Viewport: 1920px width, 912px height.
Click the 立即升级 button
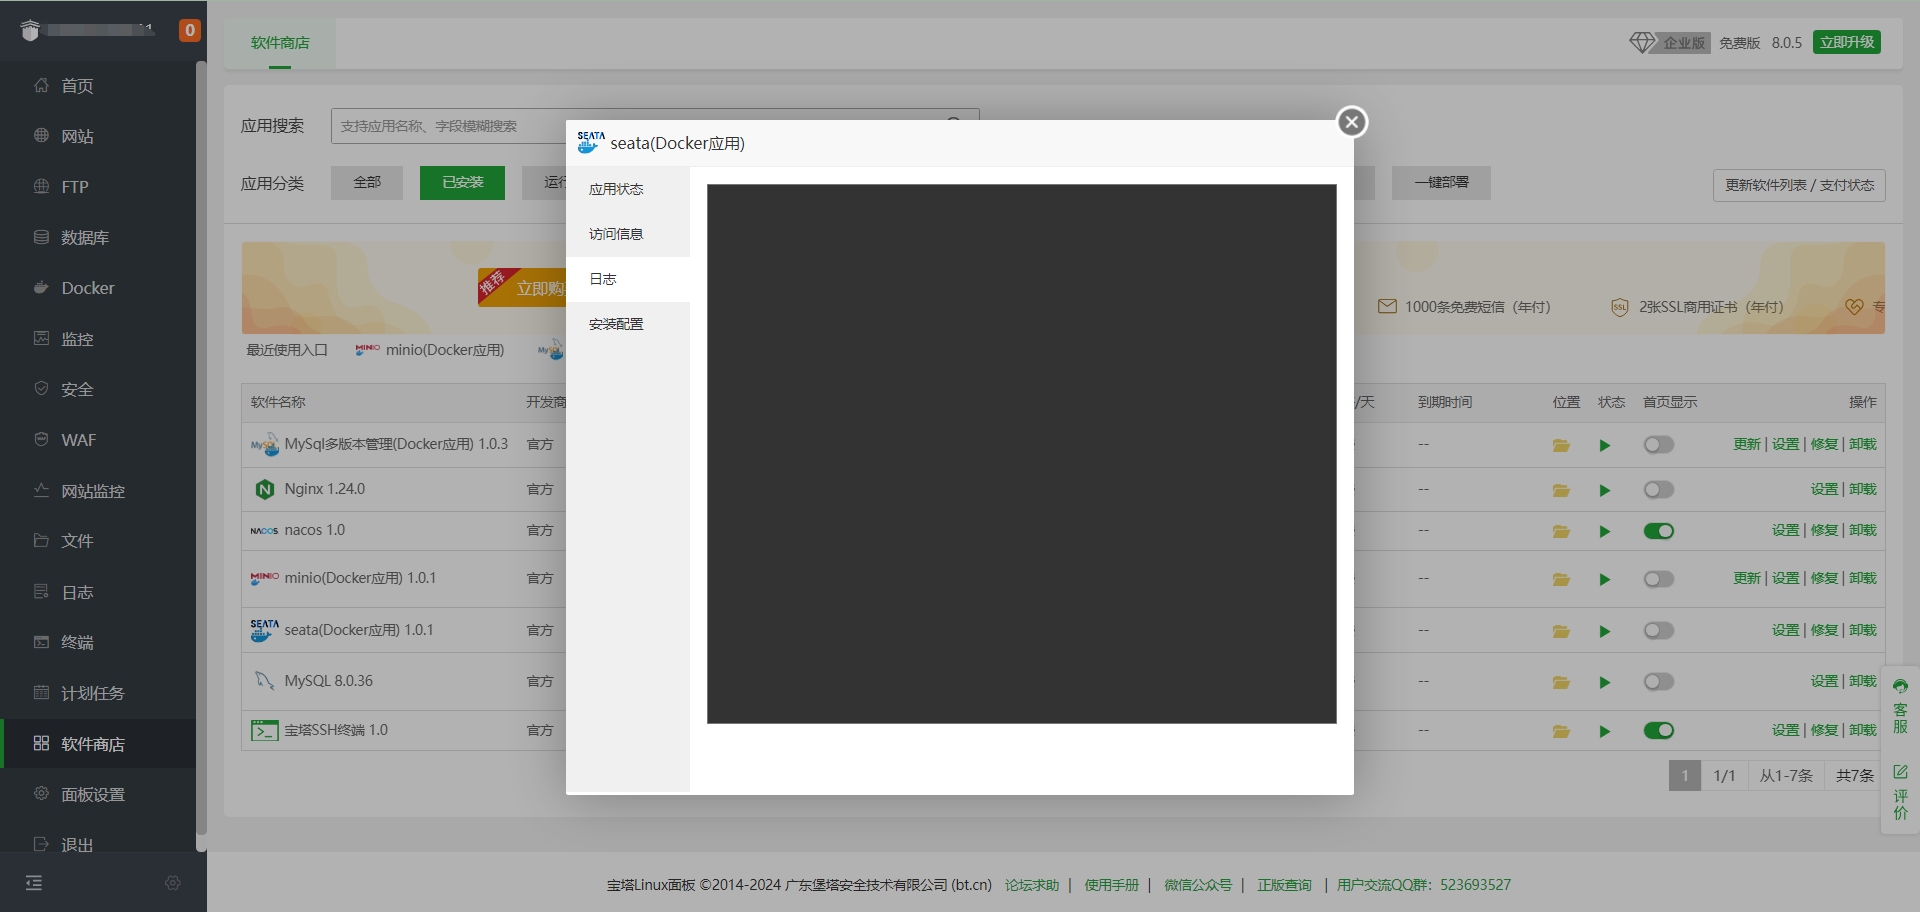pyautogui.click(x=1846, y=42)
